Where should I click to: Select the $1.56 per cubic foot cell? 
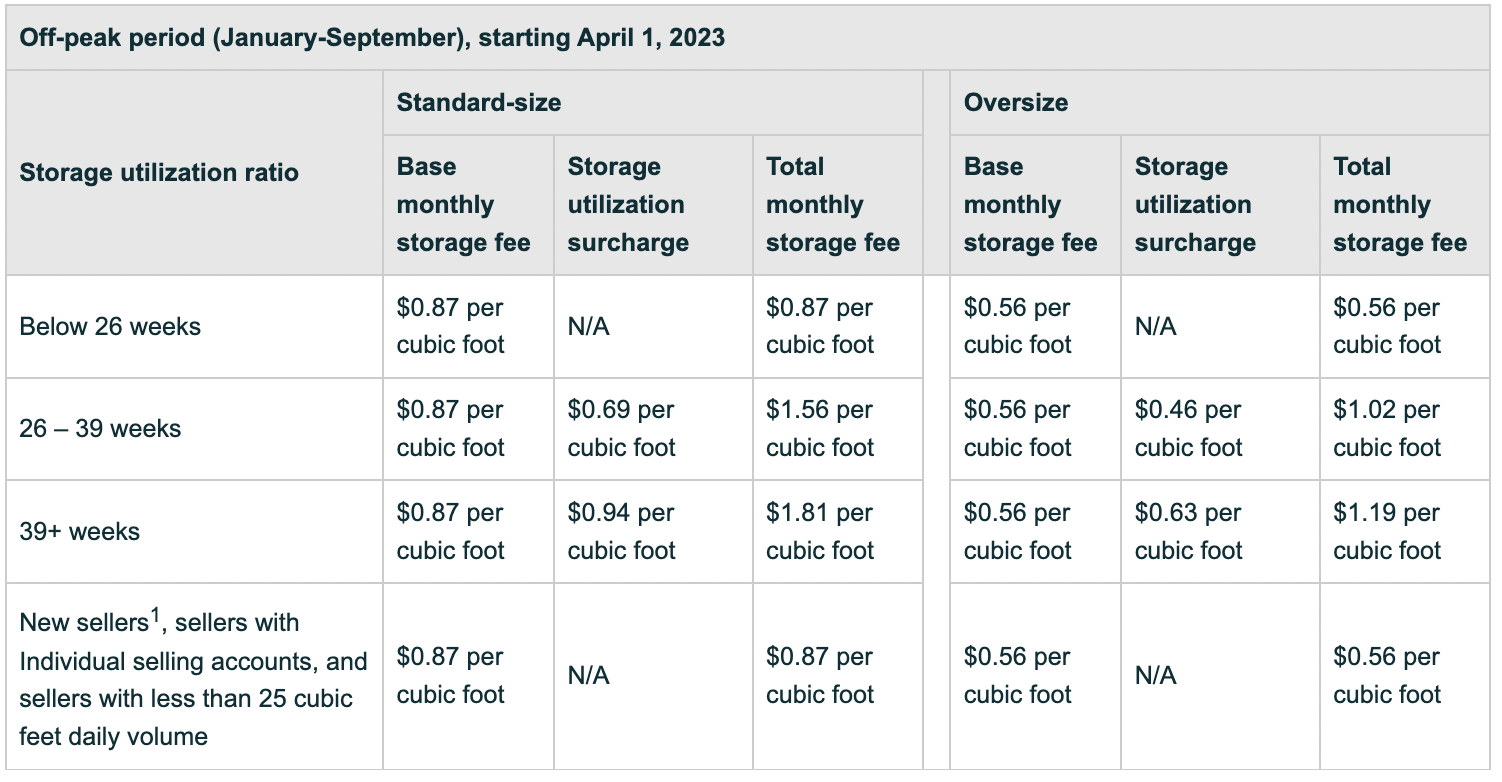tap(820, 429)
